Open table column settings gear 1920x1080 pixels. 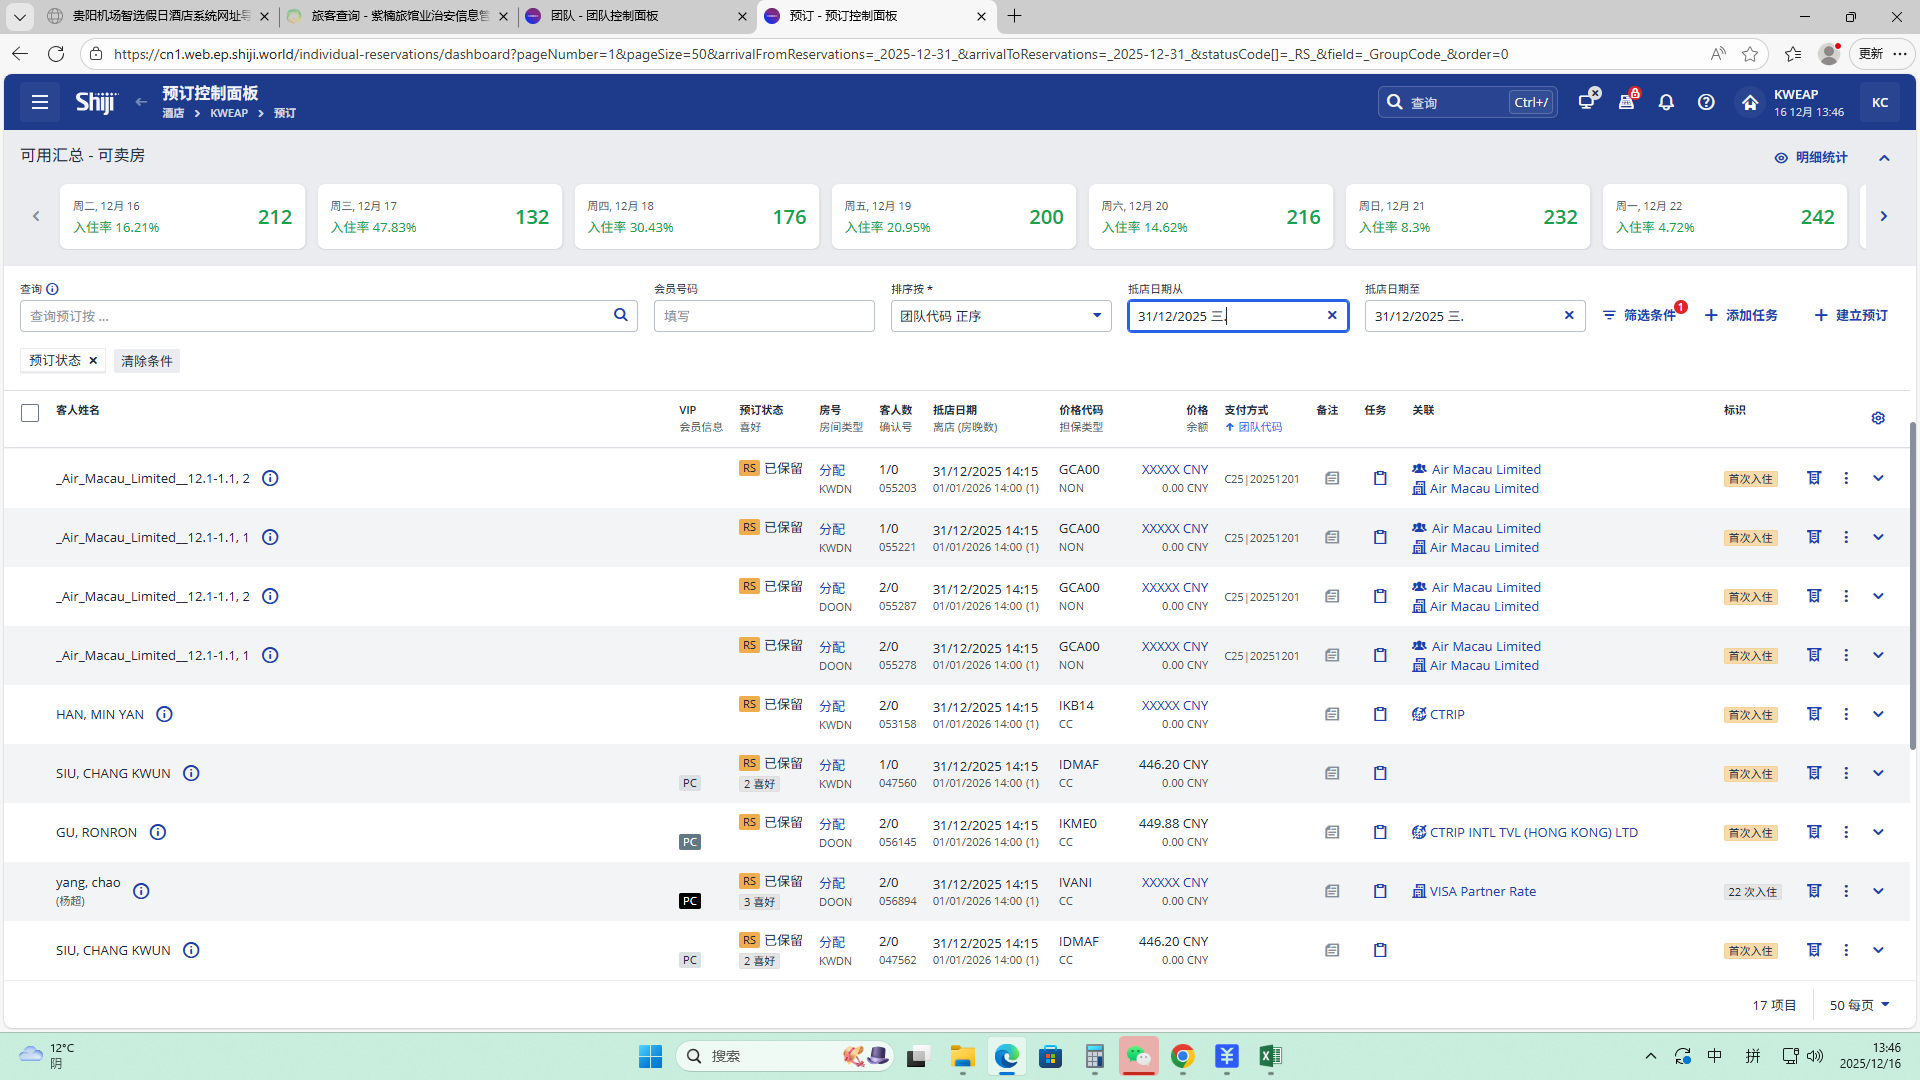[x=1878, y=418]
